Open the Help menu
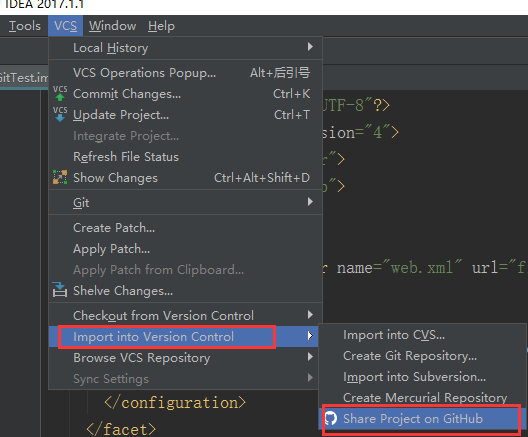This screenshot has width=528, height=437. [x=161, y=26]
